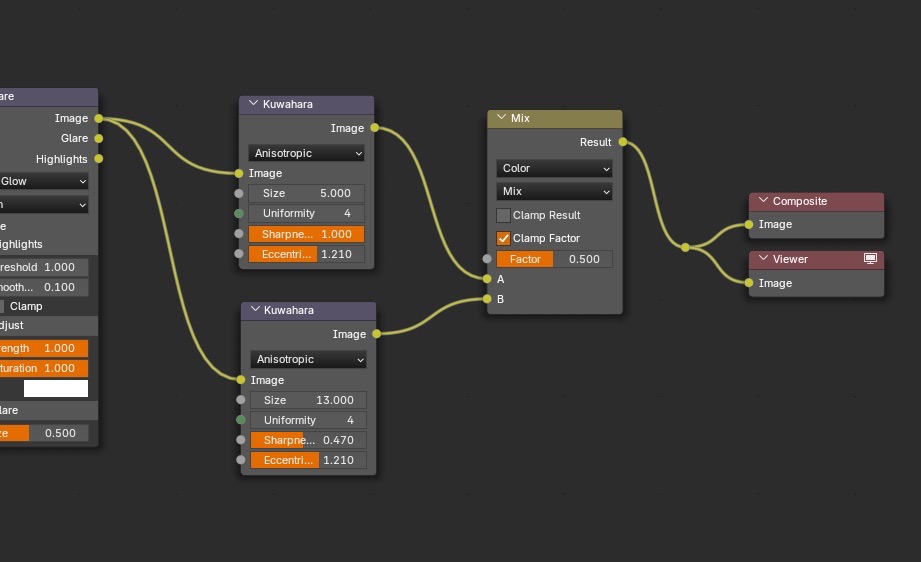Click Uniformity 4 field in lower Kuwahara

tap(308, 420)
